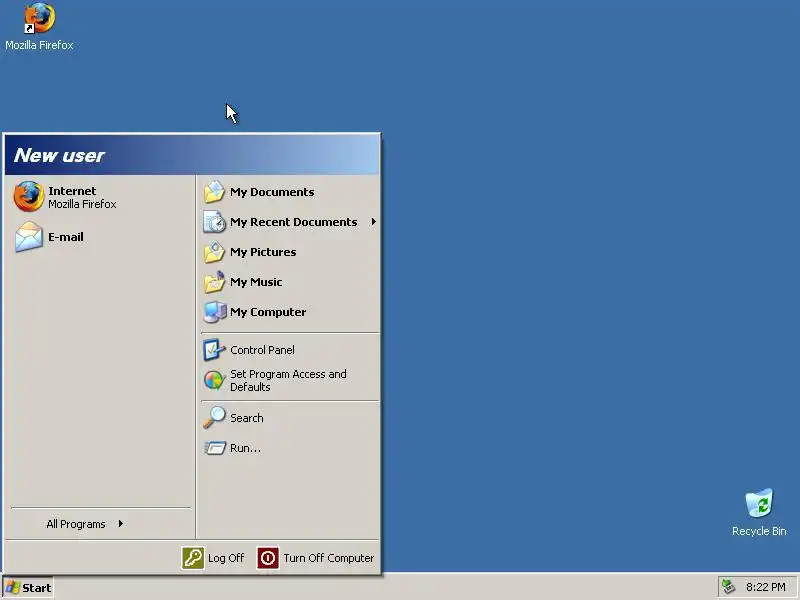Click the envelope E-mail icon
800x600 pixels.
pos(29,237)
